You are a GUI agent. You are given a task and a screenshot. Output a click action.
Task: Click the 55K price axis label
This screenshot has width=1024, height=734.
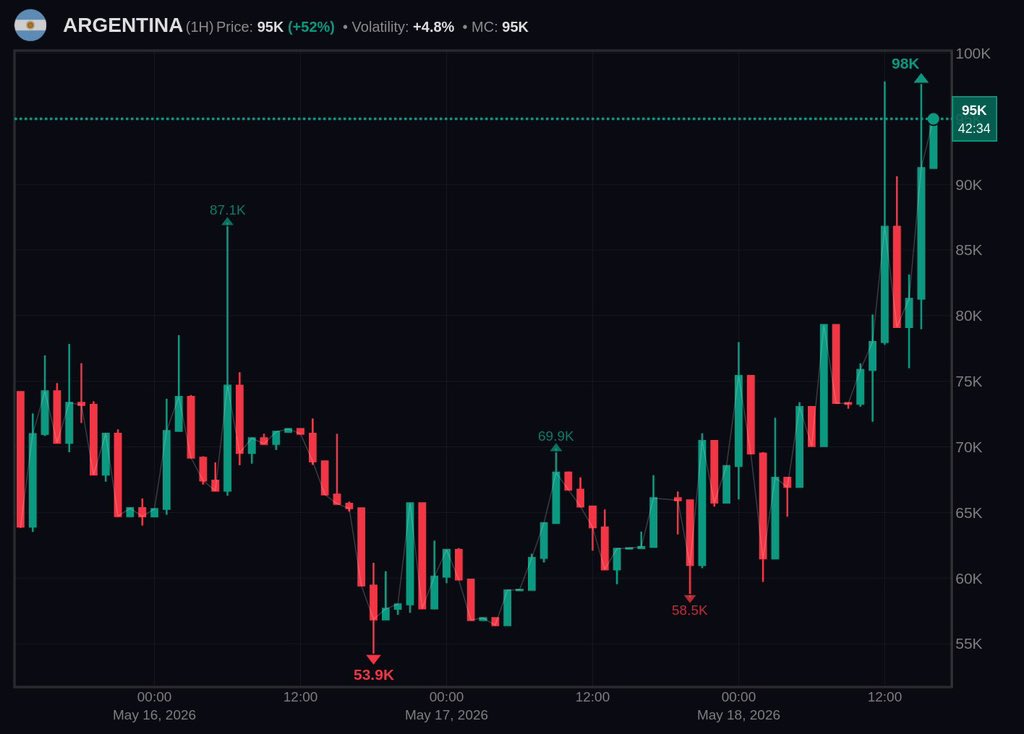(968, 644)
